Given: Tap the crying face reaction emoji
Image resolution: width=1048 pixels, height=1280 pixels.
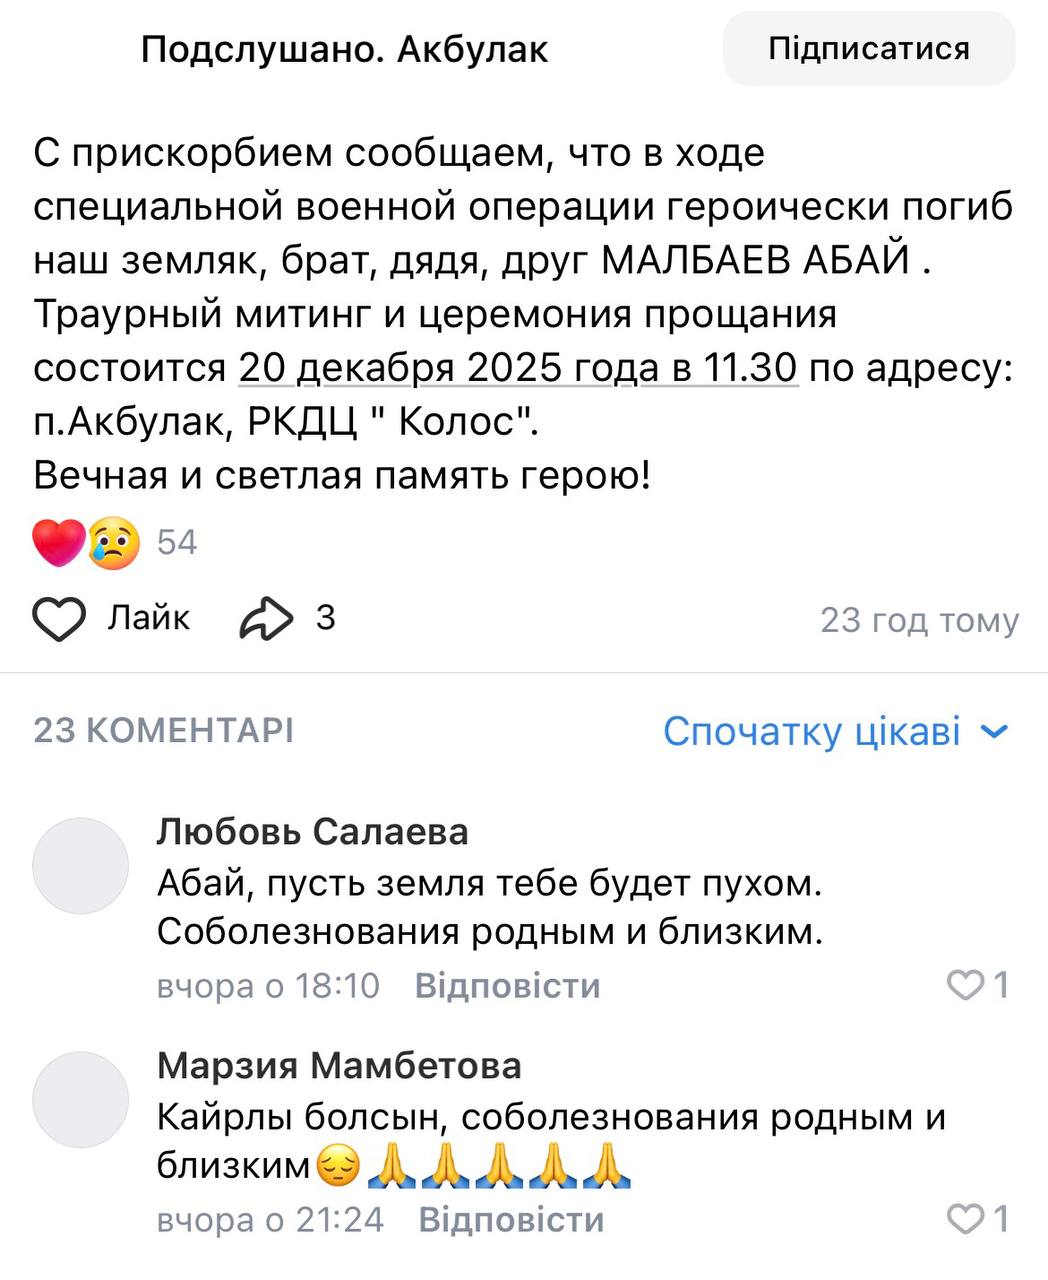Looking at the screenshot, I should (113, 543).
